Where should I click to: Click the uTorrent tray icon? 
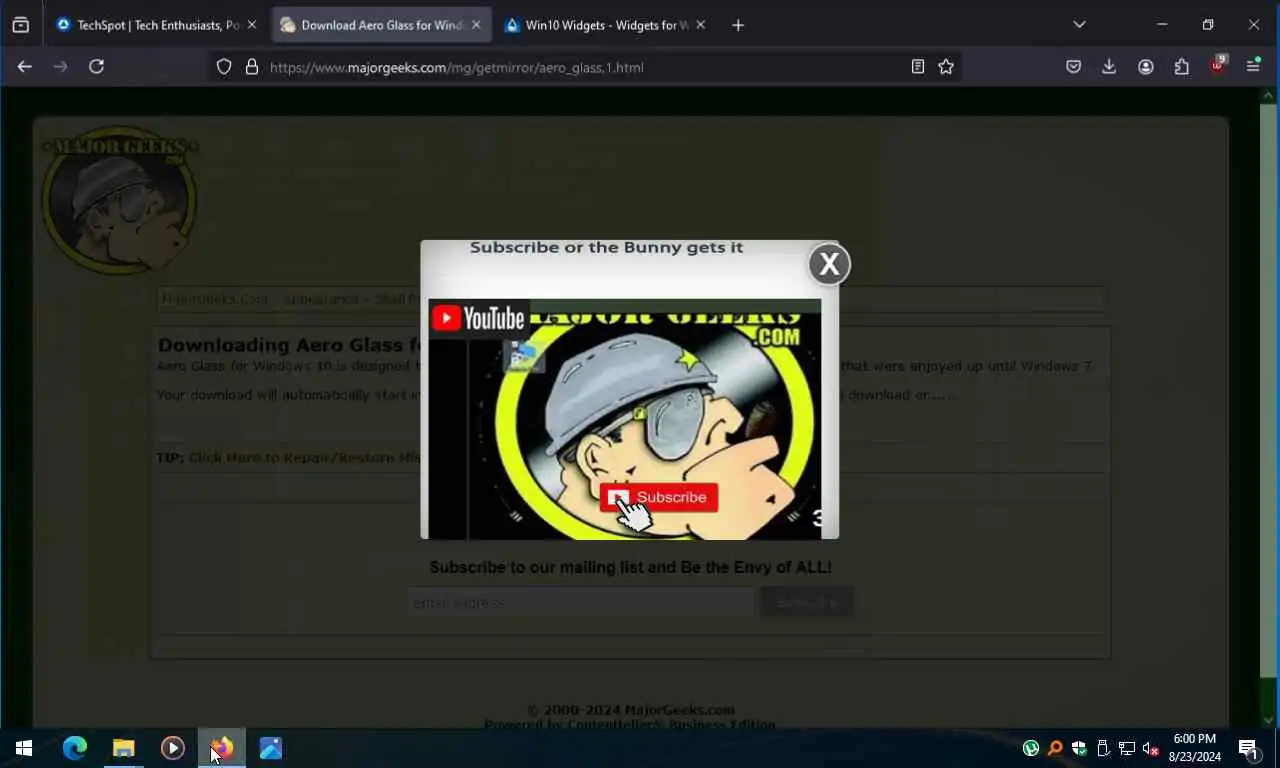coord(1031,748)
